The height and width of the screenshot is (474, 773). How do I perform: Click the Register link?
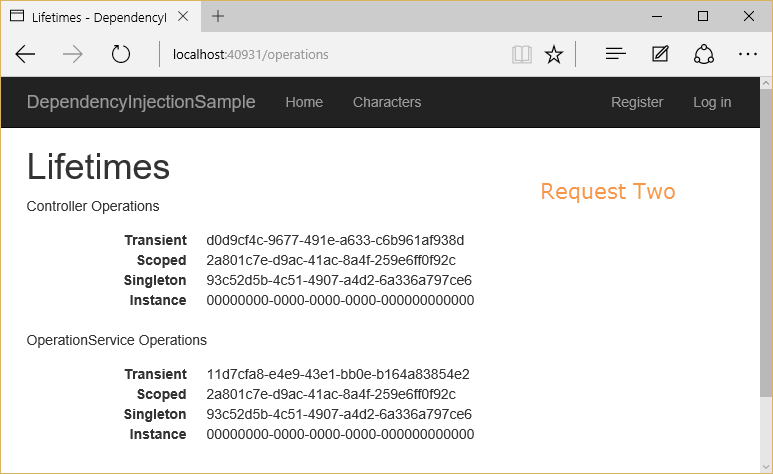tap(637, 102)
